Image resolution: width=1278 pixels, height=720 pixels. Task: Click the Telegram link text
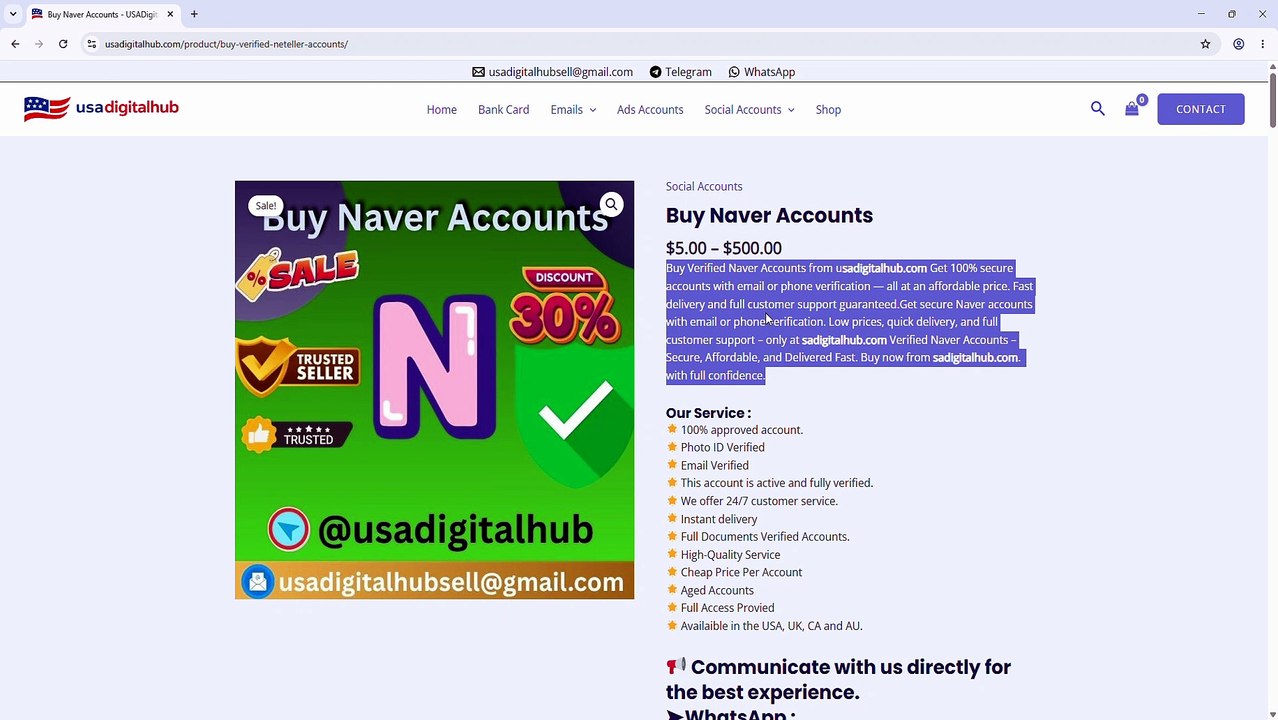coord(688,72)
